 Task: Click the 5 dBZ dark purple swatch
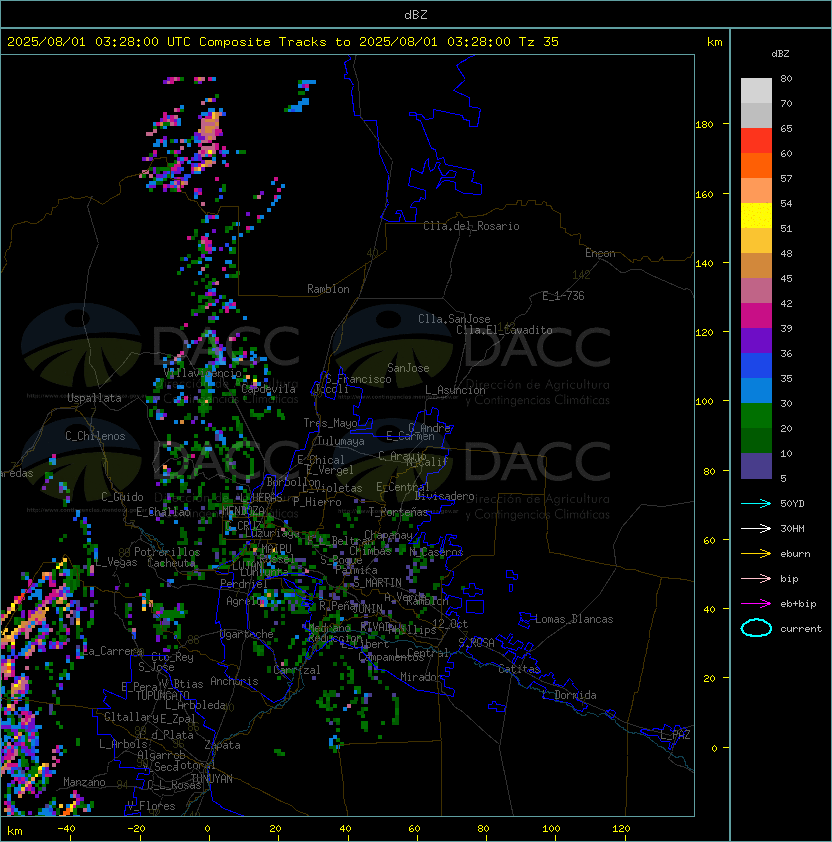point(756,466)
